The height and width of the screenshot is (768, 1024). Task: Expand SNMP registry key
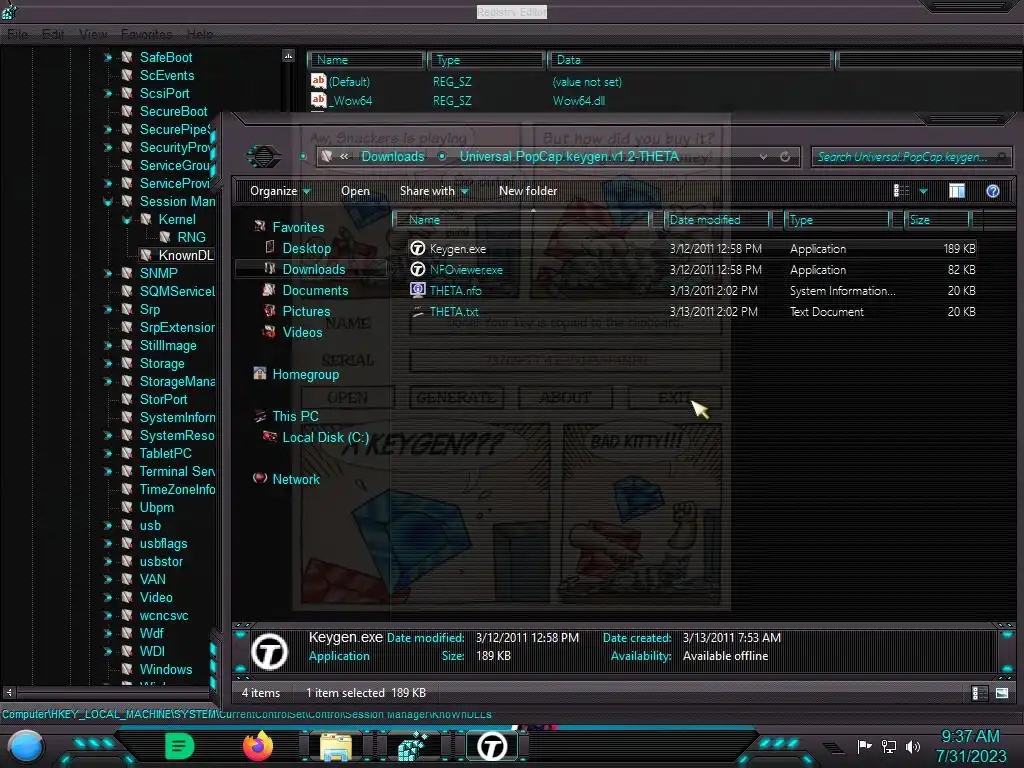(x=108, y=274)
